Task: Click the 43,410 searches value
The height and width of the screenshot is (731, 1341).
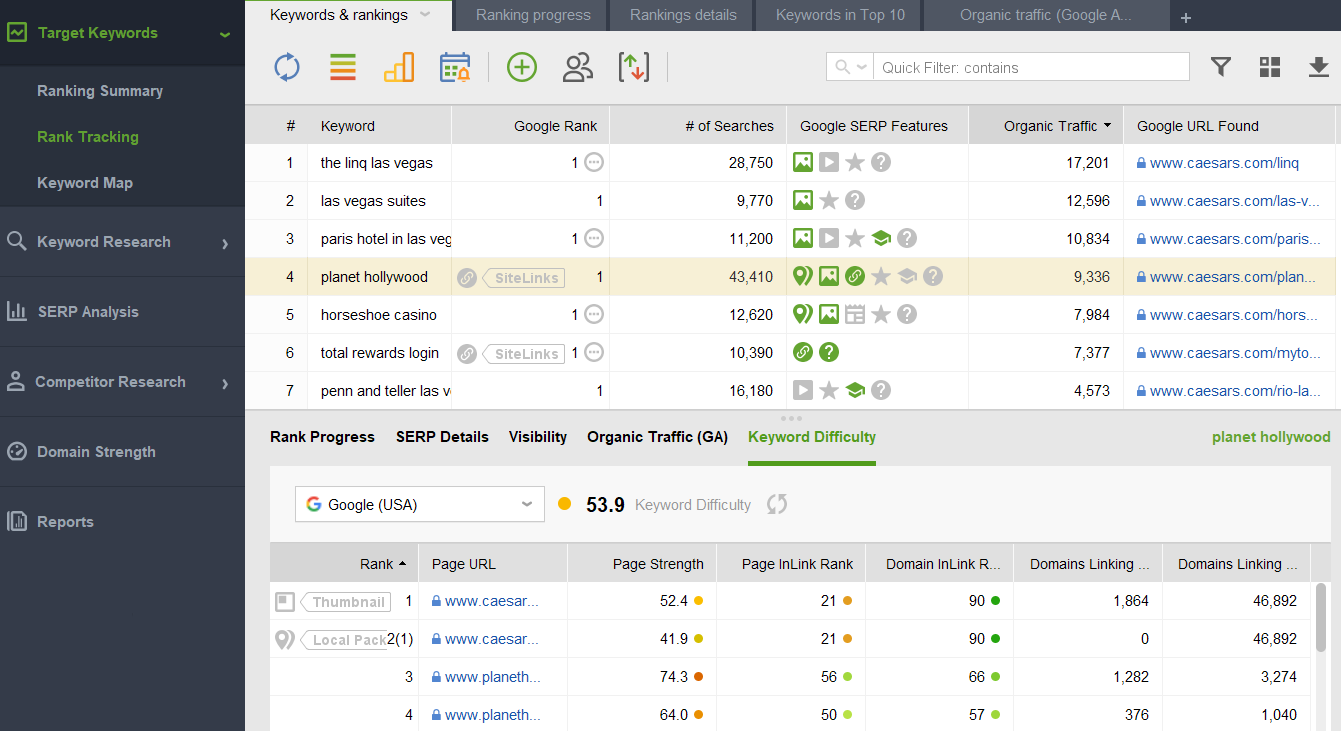Action: click(x=751, y=277)
